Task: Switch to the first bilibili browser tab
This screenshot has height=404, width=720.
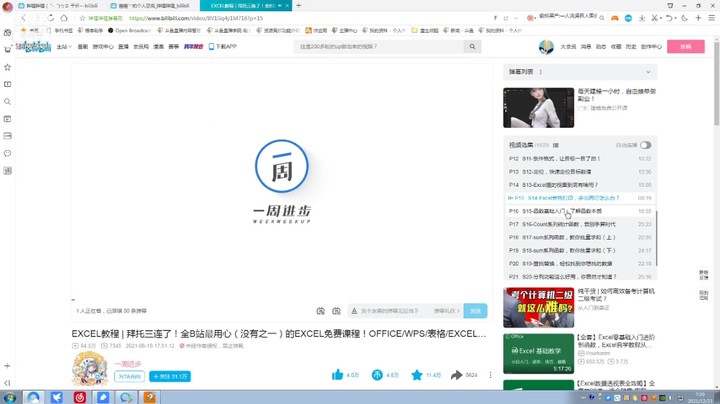Action: tap(59, 6)
